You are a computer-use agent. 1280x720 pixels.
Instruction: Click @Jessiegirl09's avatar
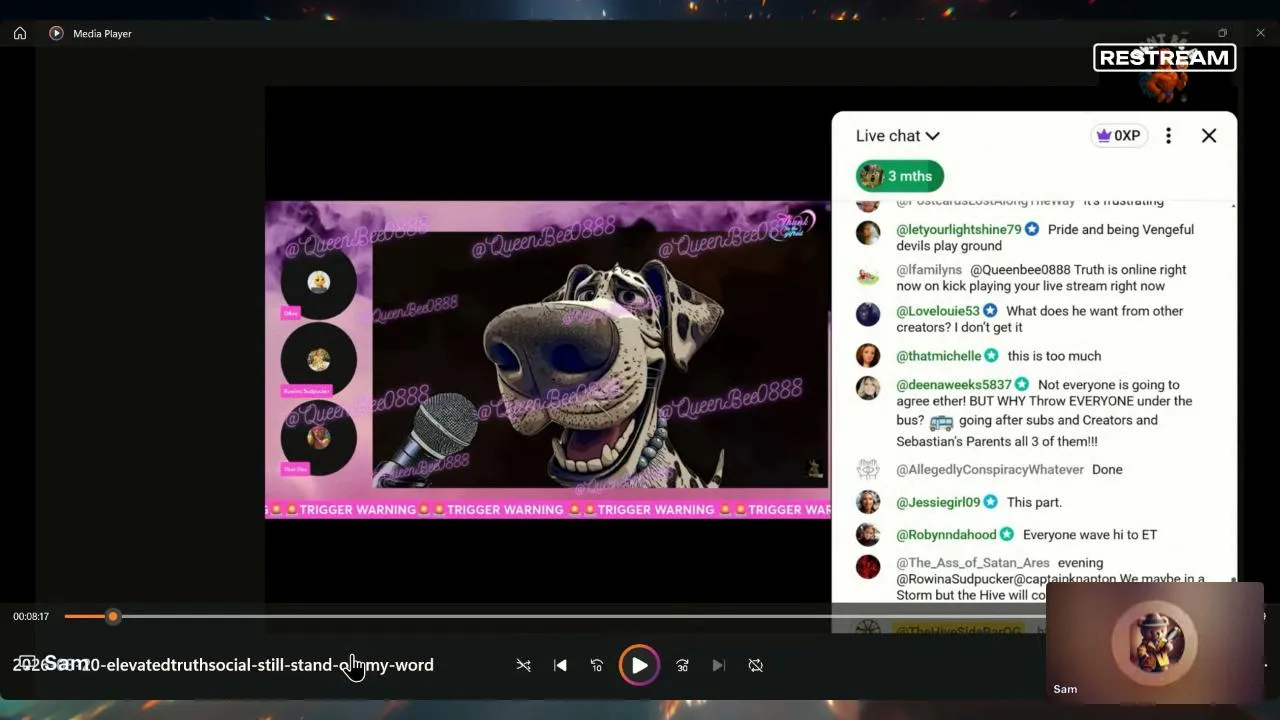click(868, 502)
